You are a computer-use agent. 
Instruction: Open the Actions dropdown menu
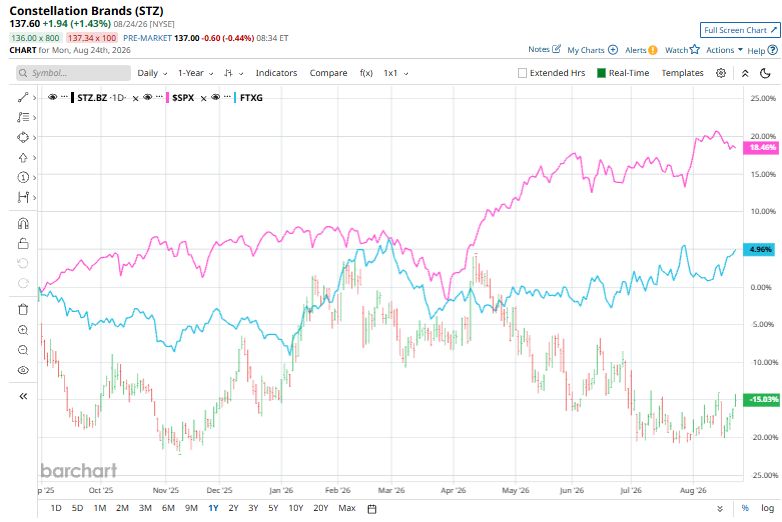click(724, 50)
